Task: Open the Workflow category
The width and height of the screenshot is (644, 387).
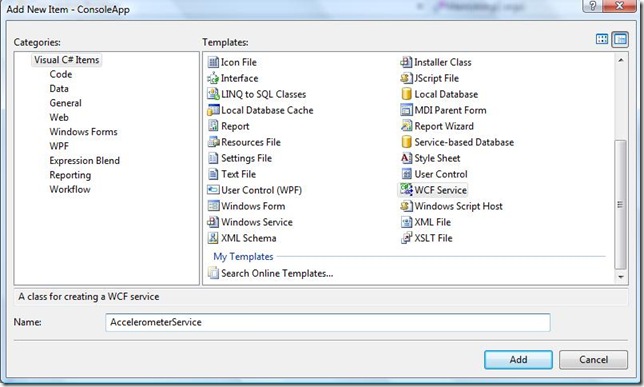Action: tap(70, 189)
